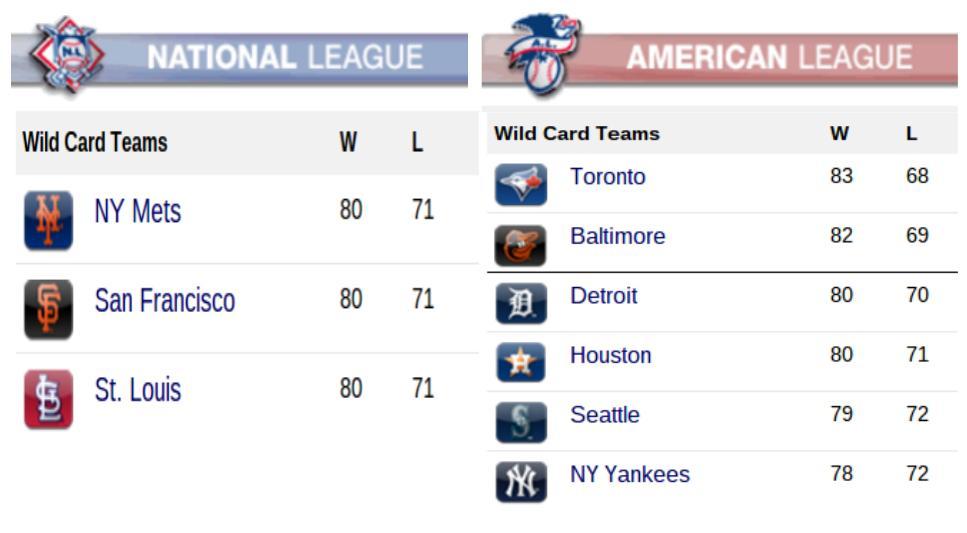Click the National League emblem

(x=68, y=57)
